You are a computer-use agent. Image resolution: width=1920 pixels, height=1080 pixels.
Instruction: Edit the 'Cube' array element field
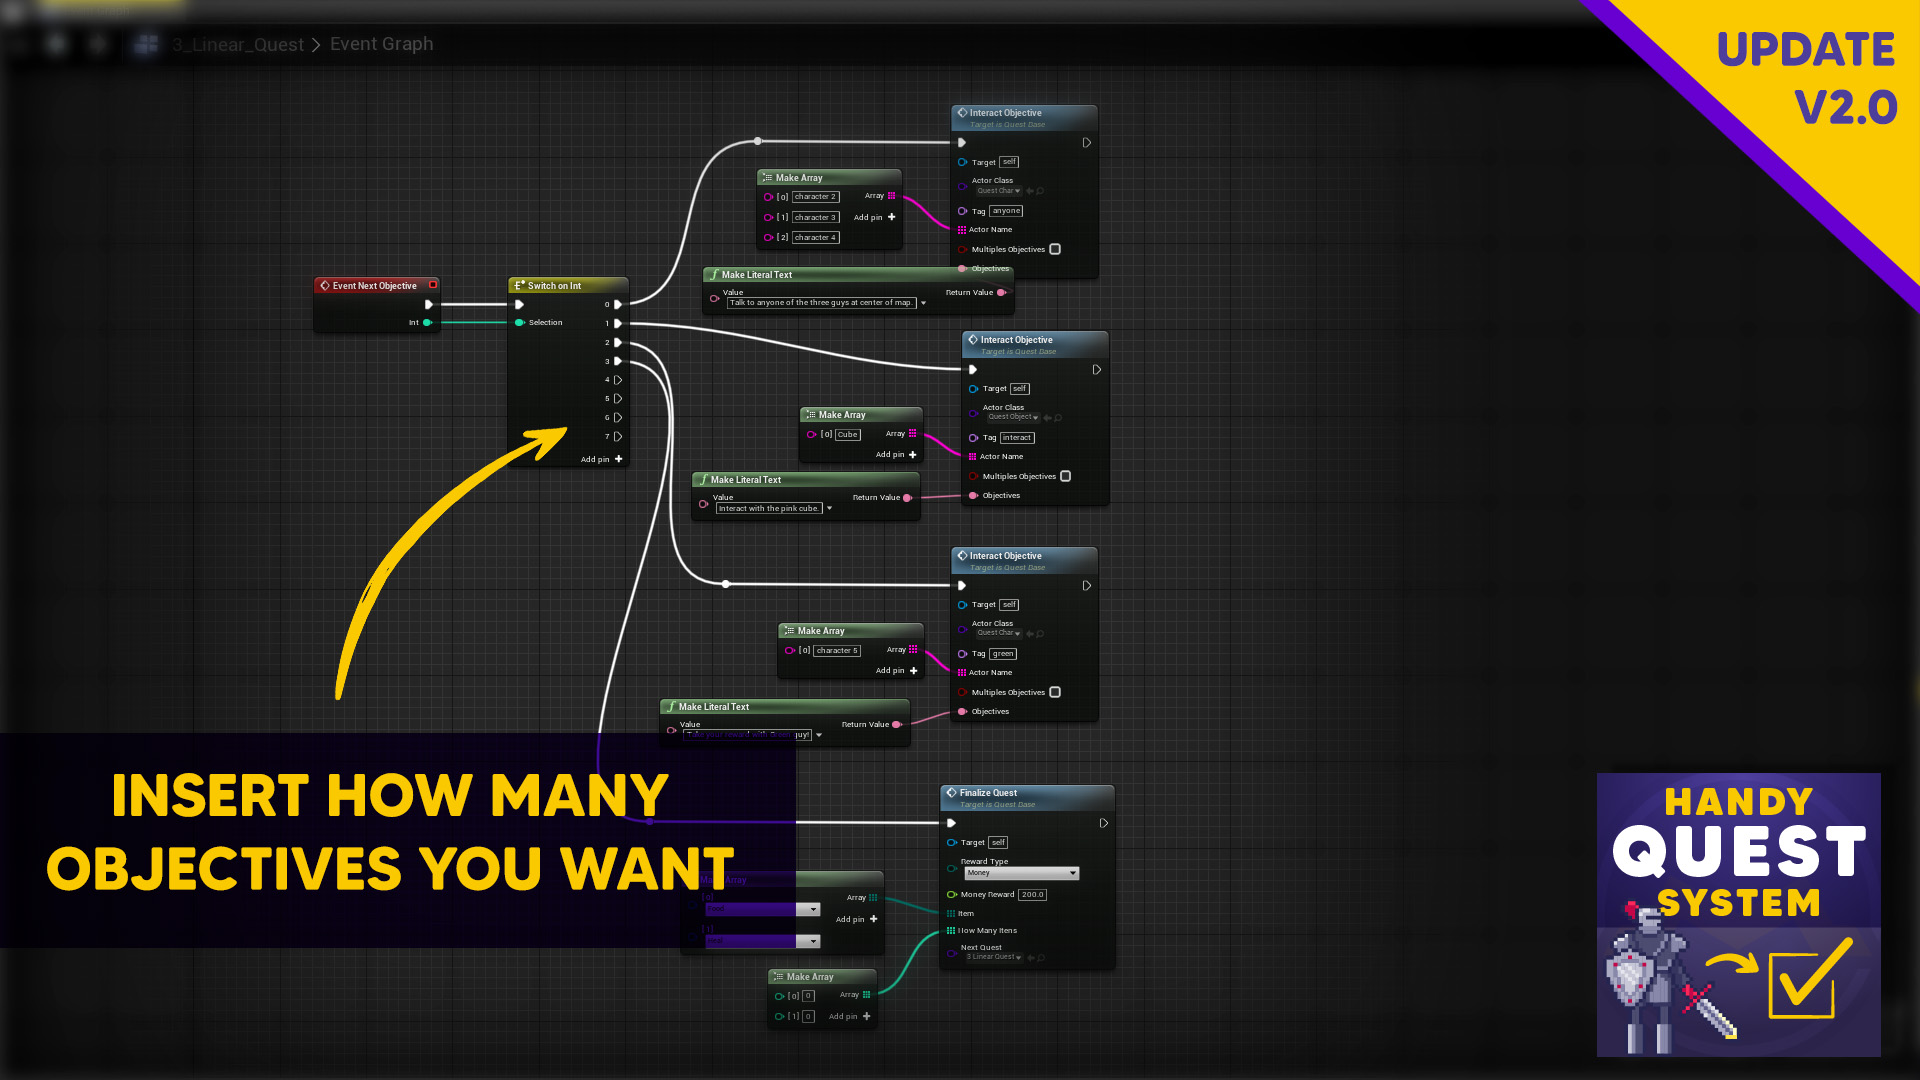[x=847, y=434]
